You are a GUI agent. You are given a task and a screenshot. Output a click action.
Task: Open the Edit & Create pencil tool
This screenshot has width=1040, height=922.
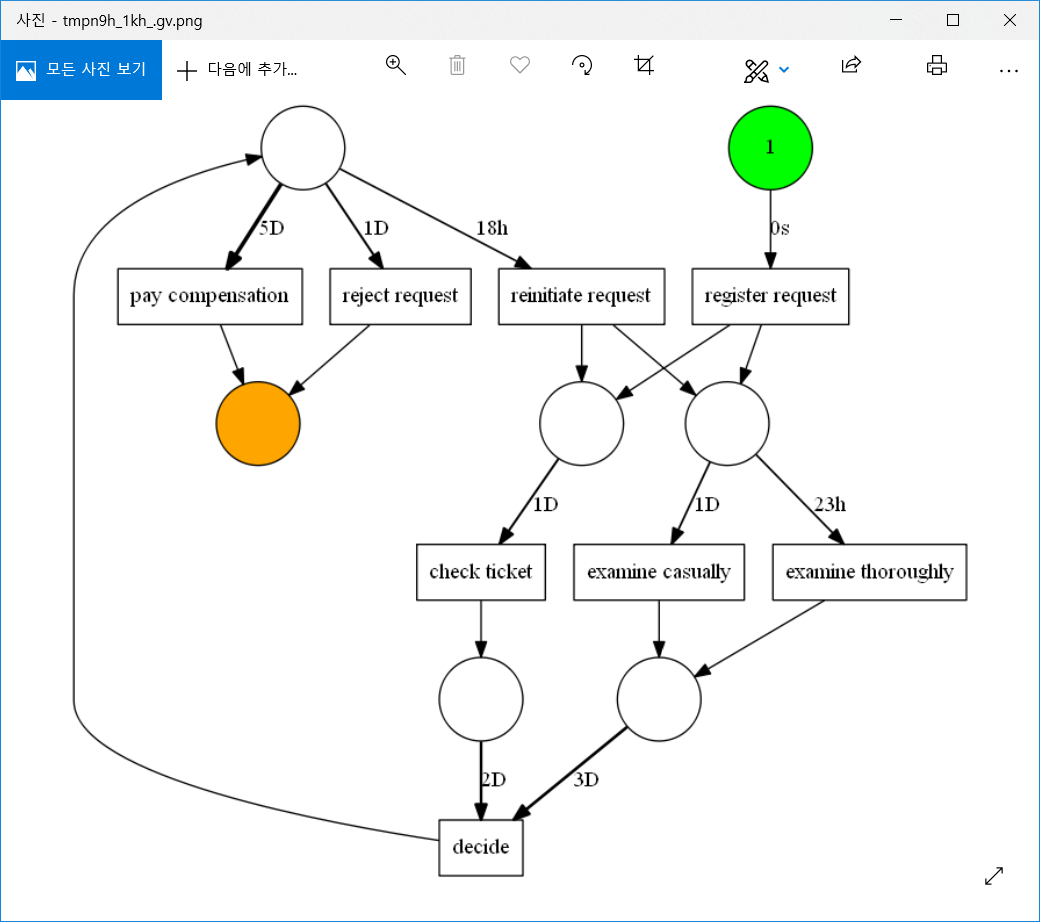pyautogui.click(x=756, y=71)
